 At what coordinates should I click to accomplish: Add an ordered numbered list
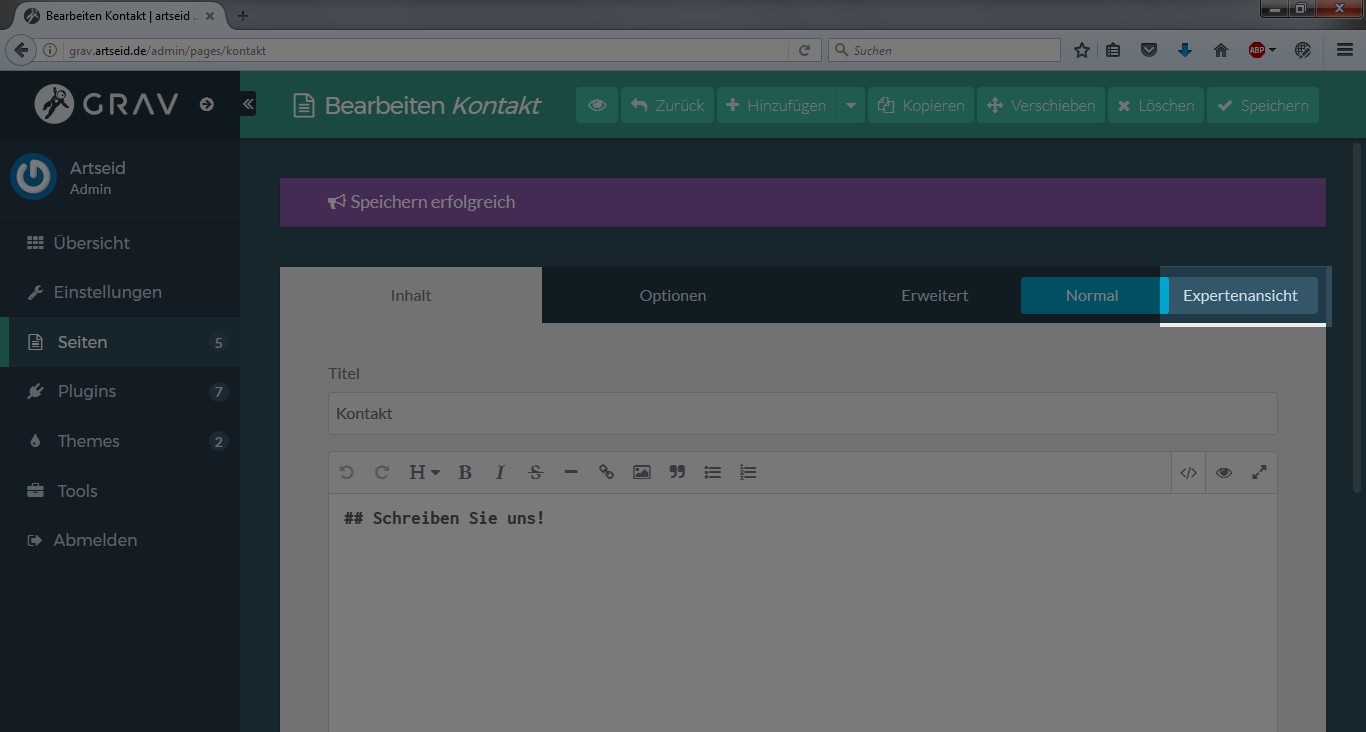pos(748,473)
